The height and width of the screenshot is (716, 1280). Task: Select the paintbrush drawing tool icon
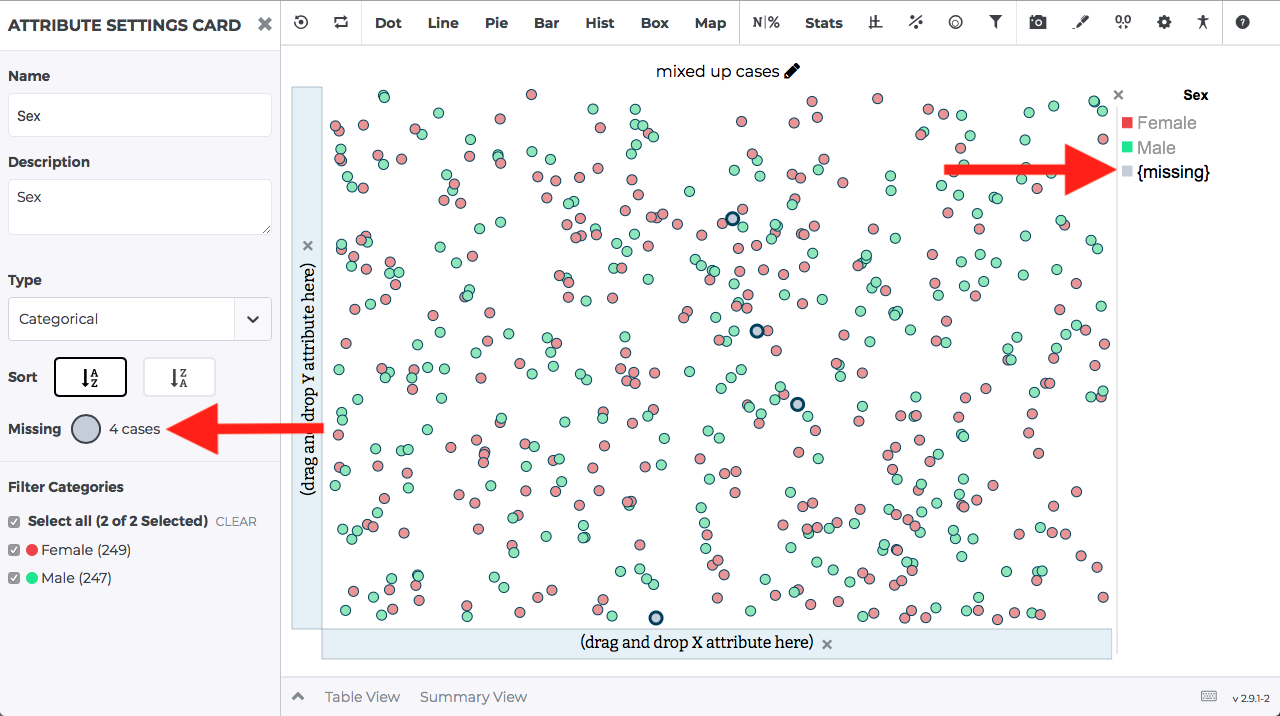(x=1080, y=22)
